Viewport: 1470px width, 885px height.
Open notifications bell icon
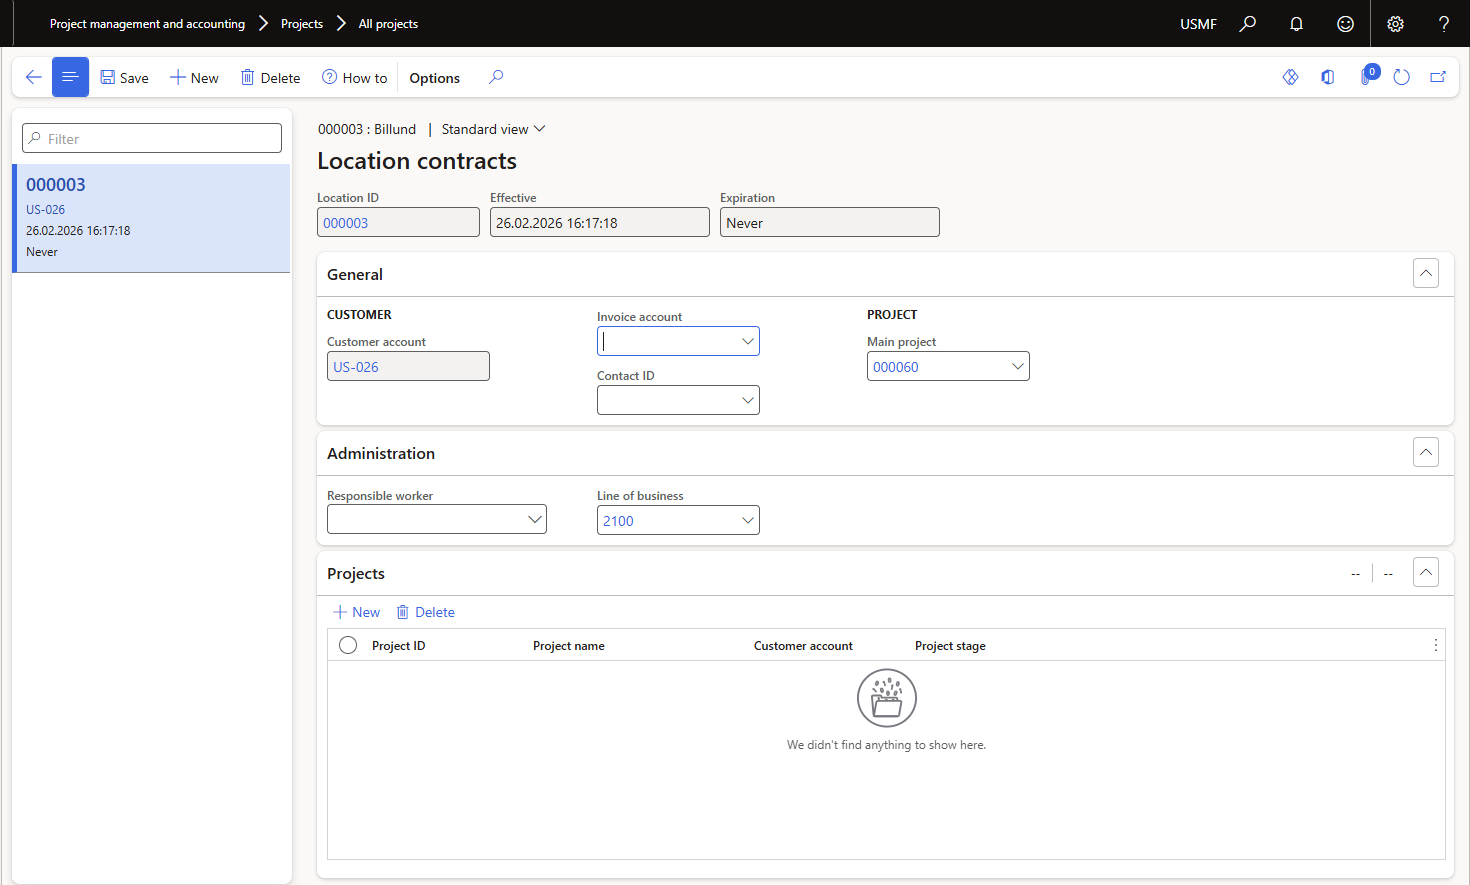1296,24
